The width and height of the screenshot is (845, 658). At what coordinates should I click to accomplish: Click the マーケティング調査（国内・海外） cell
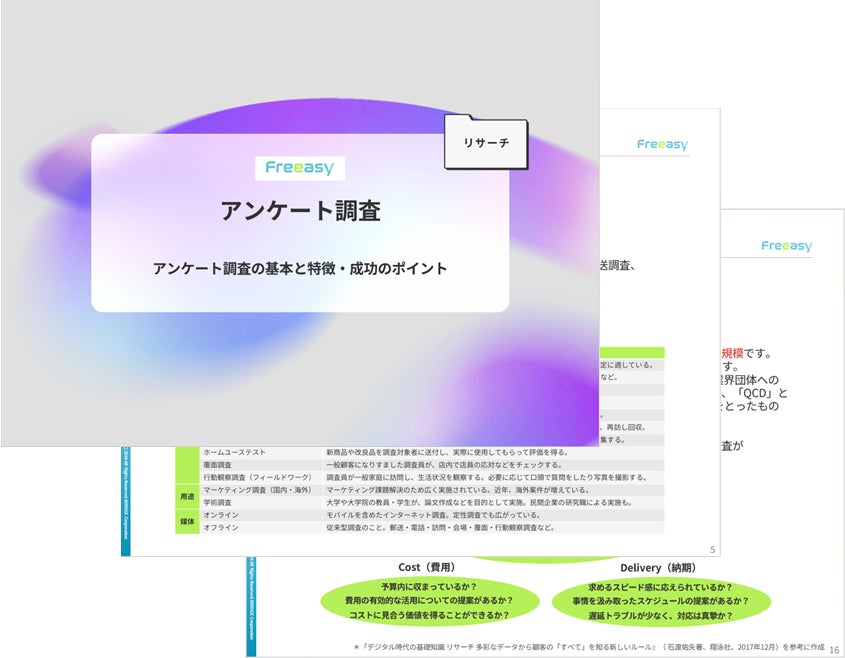[x=257, y=490]
